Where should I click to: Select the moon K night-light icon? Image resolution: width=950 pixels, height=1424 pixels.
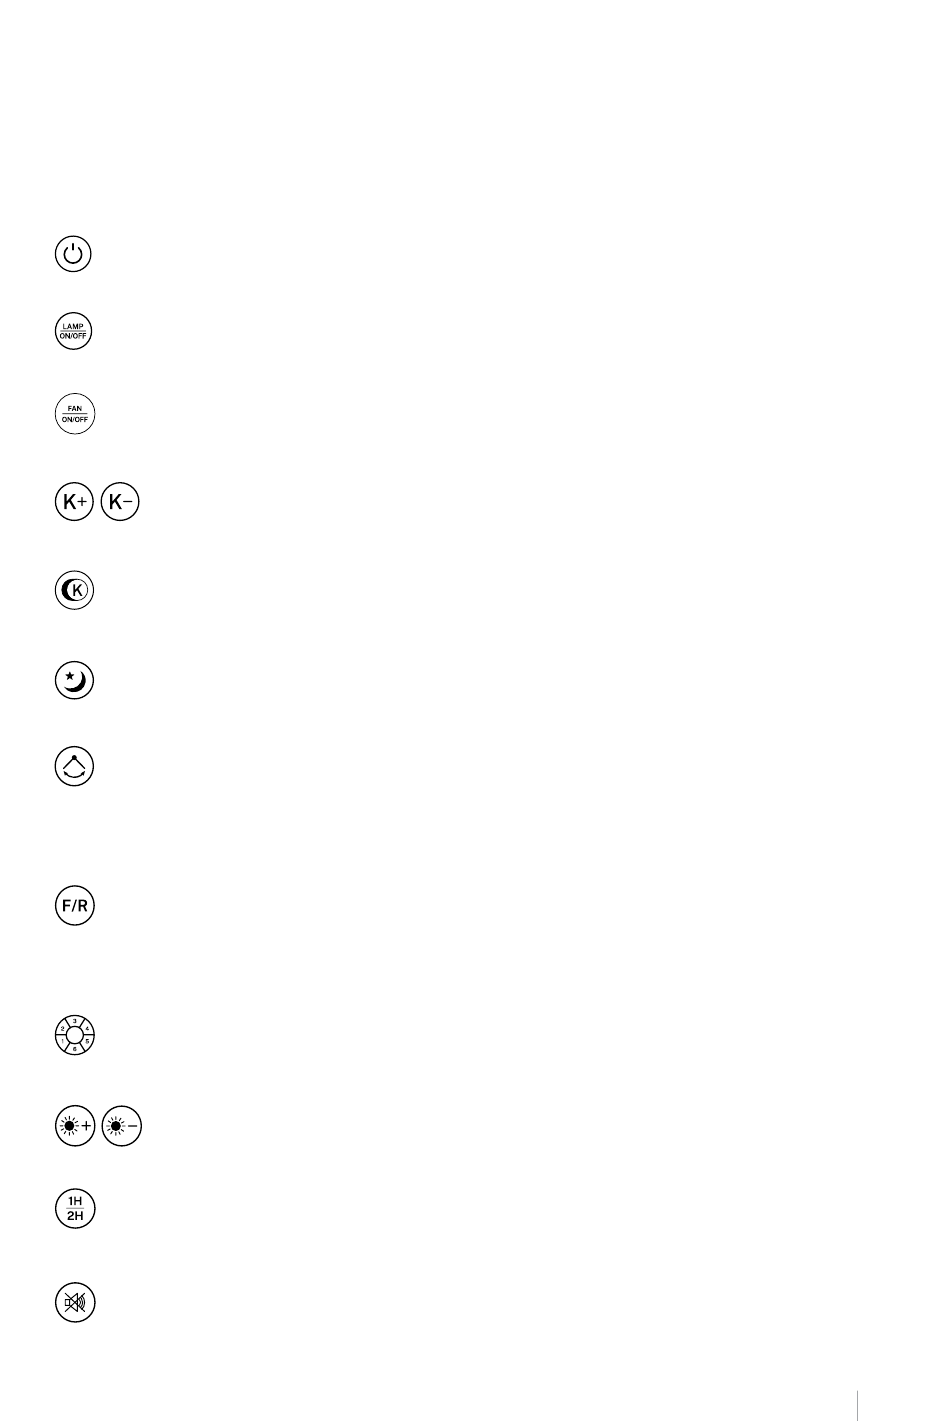(73, 591)
